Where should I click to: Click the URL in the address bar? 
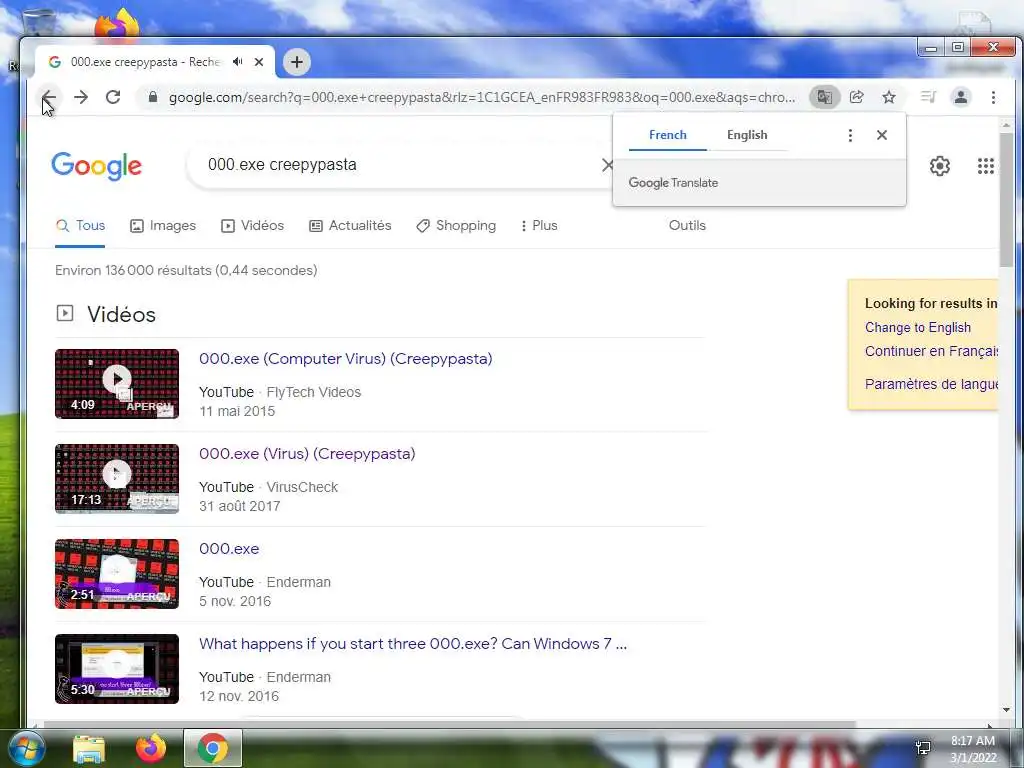[x=481, y=97]
